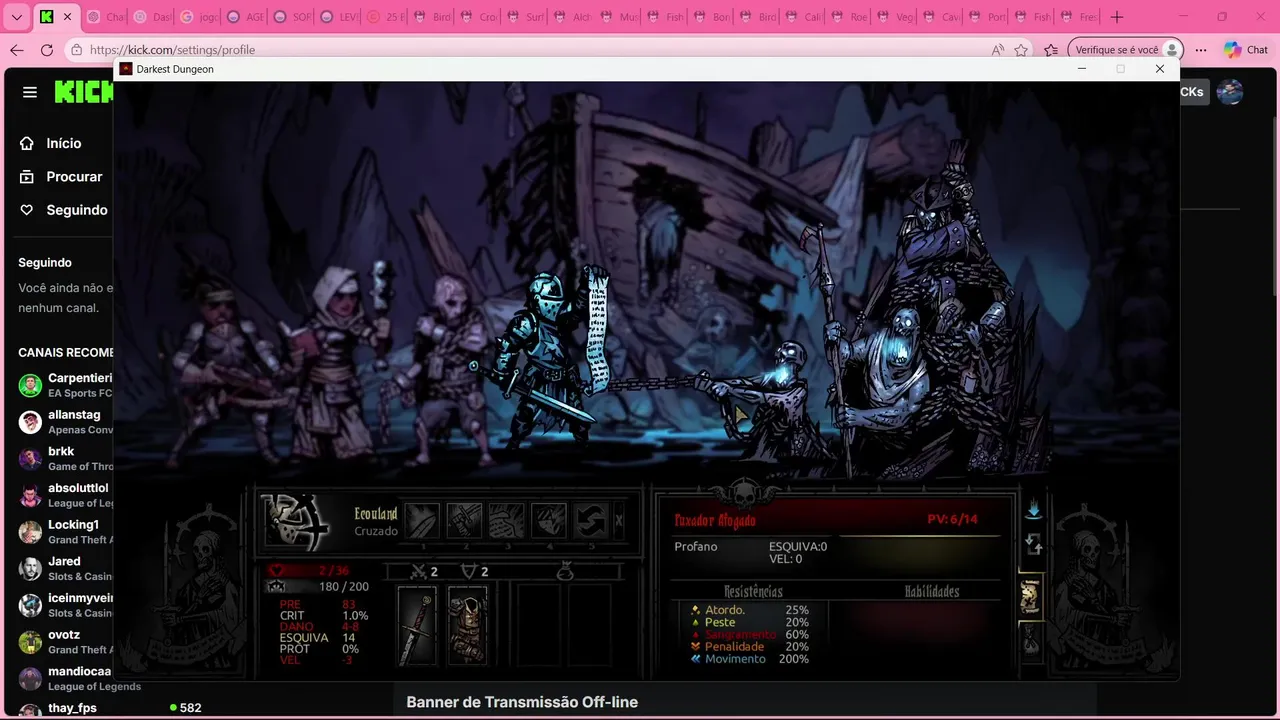Select the second combat skill numbered 2
Viewport: 1280px width, 720px height.
coord(464,520)
